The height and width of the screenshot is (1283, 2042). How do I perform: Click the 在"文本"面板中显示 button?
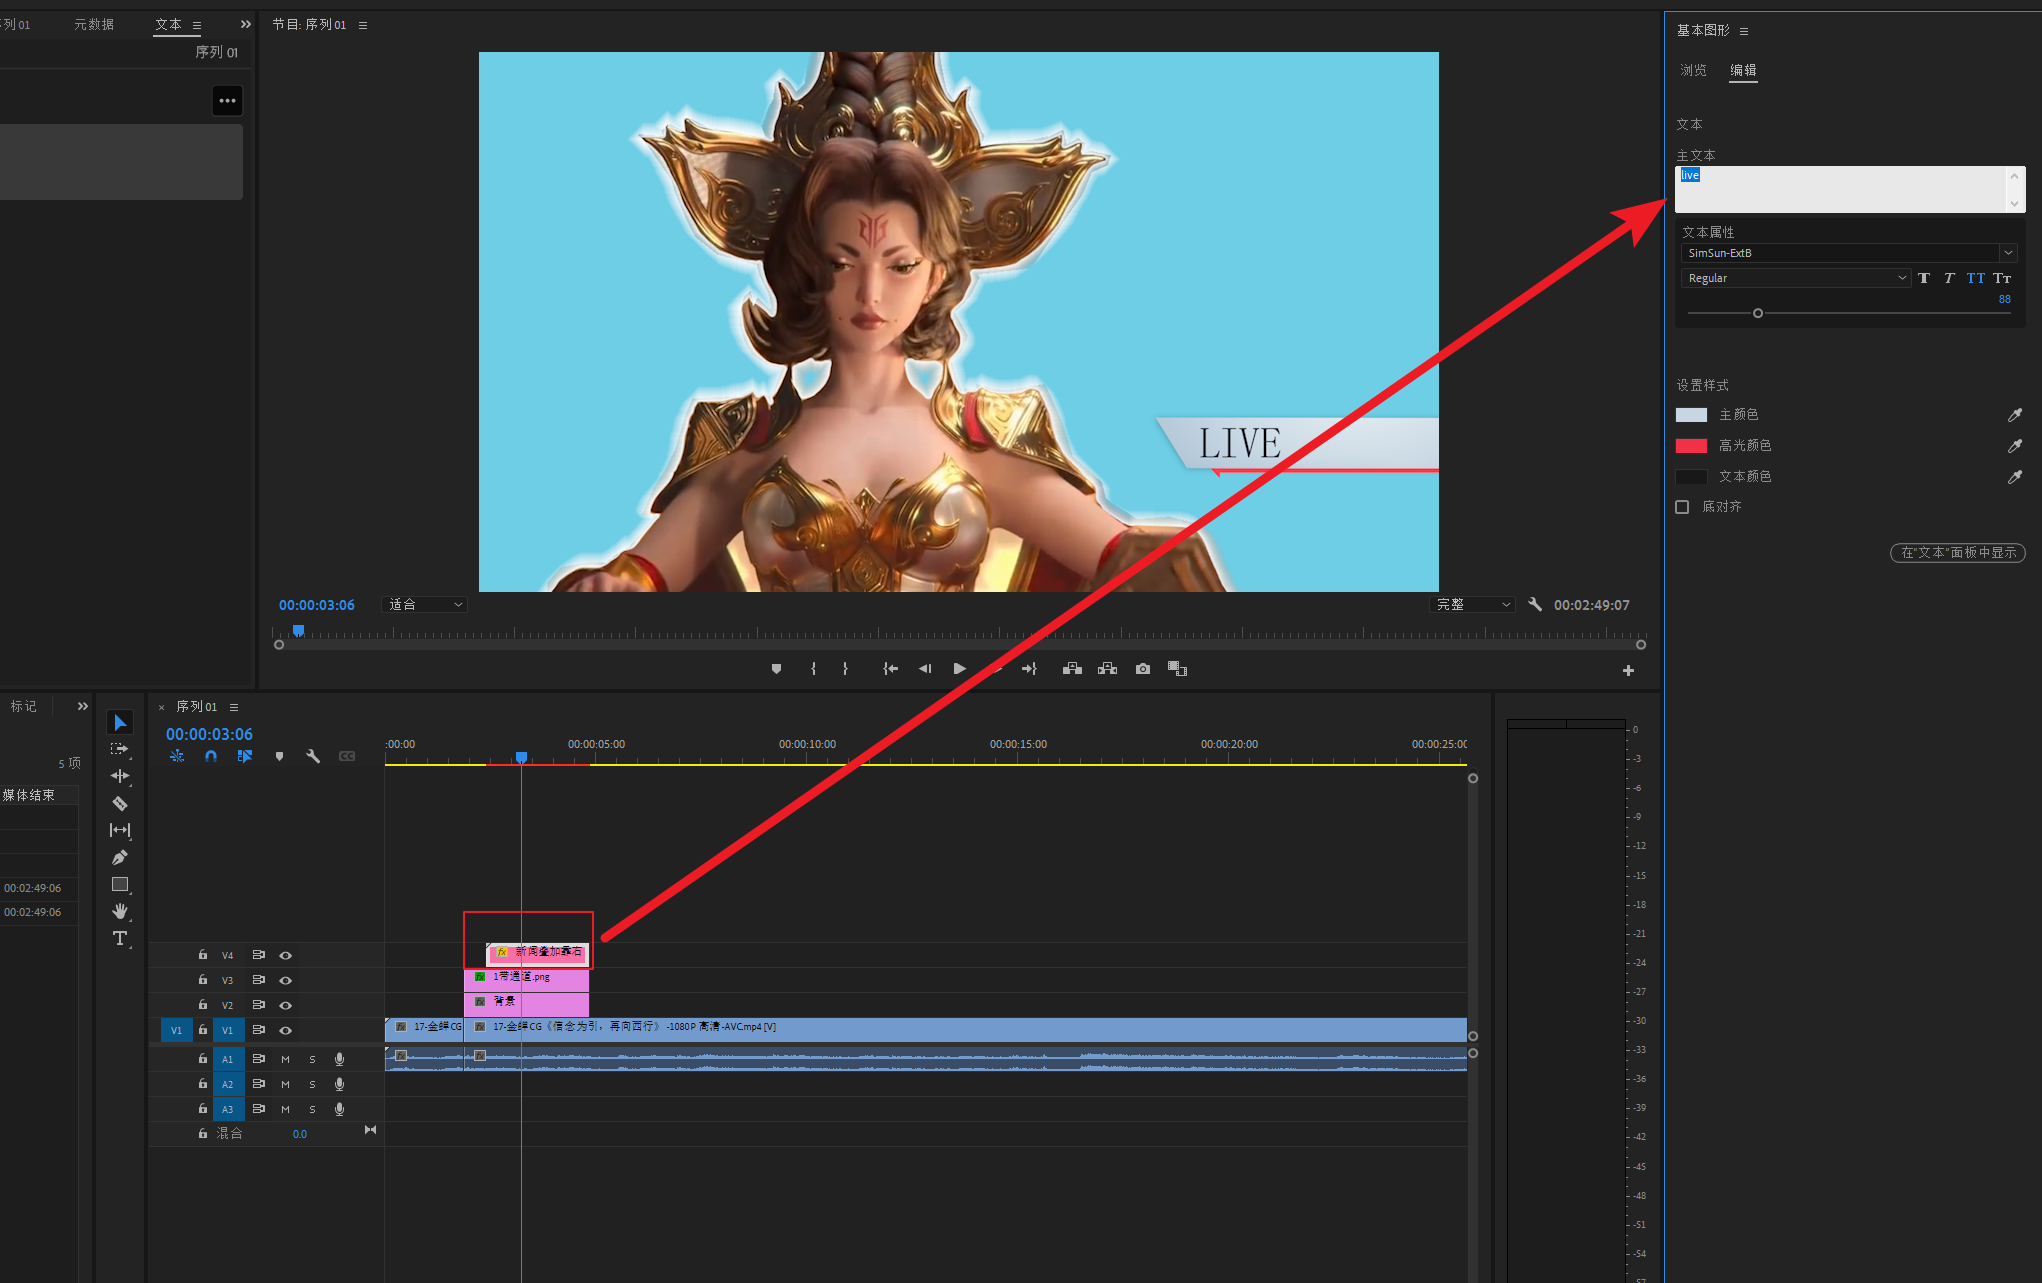[1957, 553]
